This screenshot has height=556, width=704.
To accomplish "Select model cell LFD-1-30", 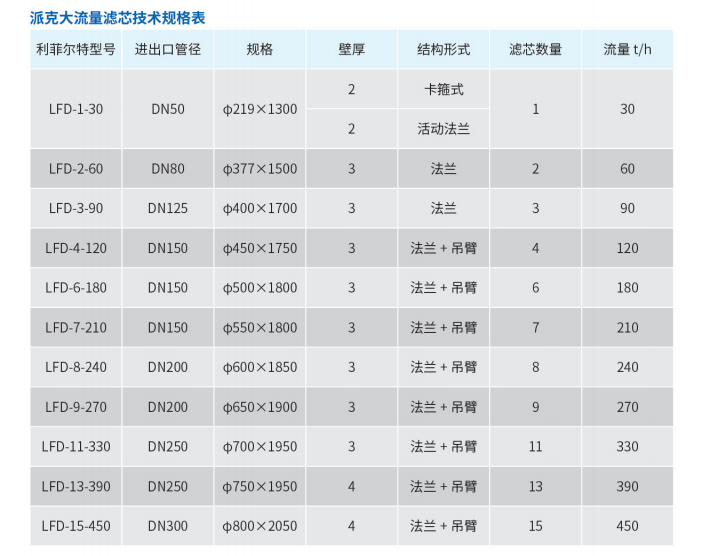I will pos(76,109).
